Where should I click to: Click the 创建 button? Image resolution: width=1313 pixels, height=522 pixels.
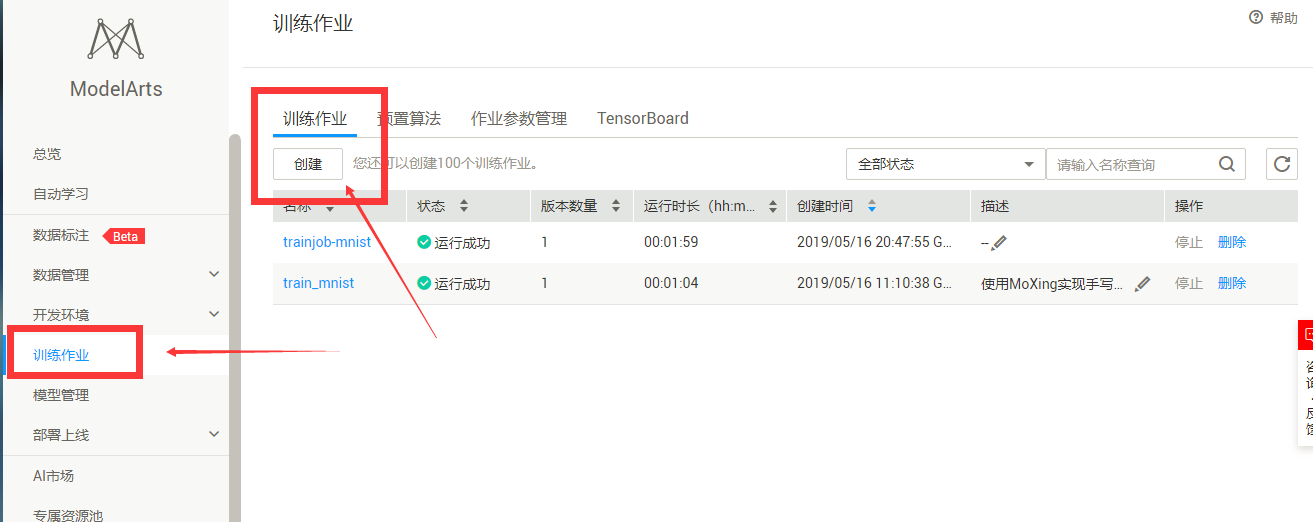[x=308, y=164]
